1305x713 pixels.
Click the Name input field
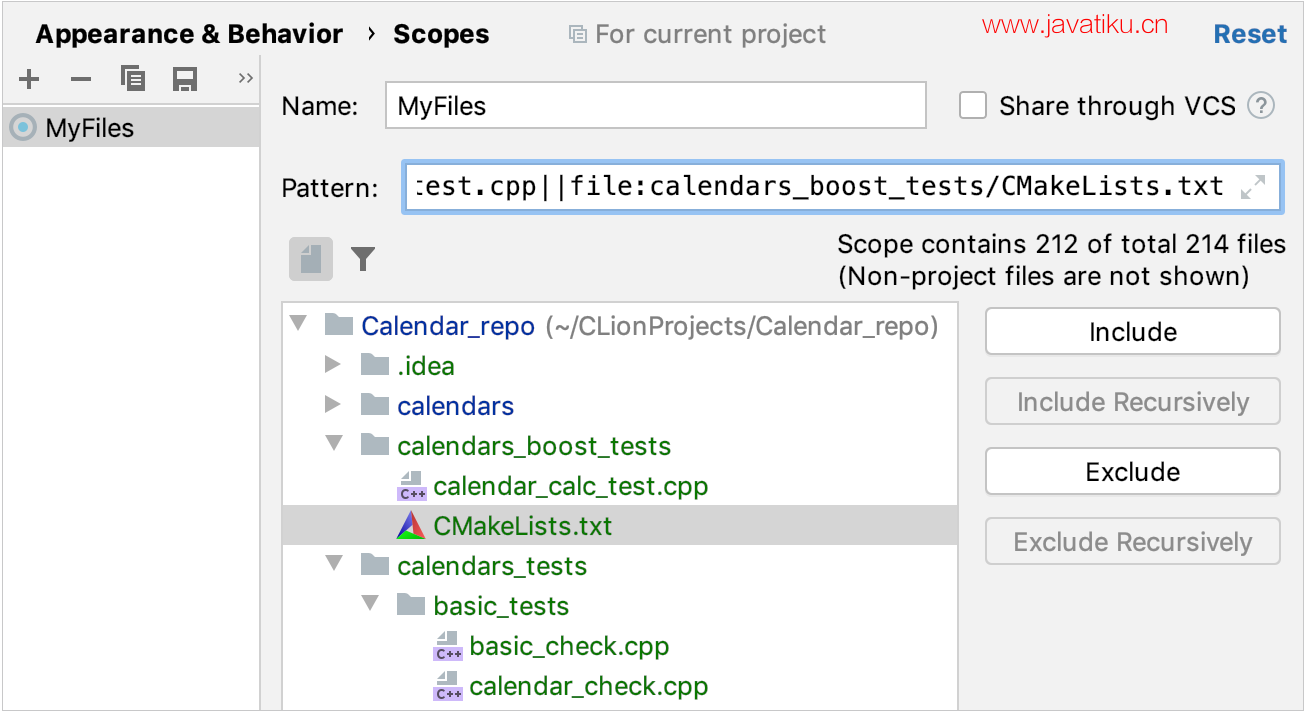(655, 106)
